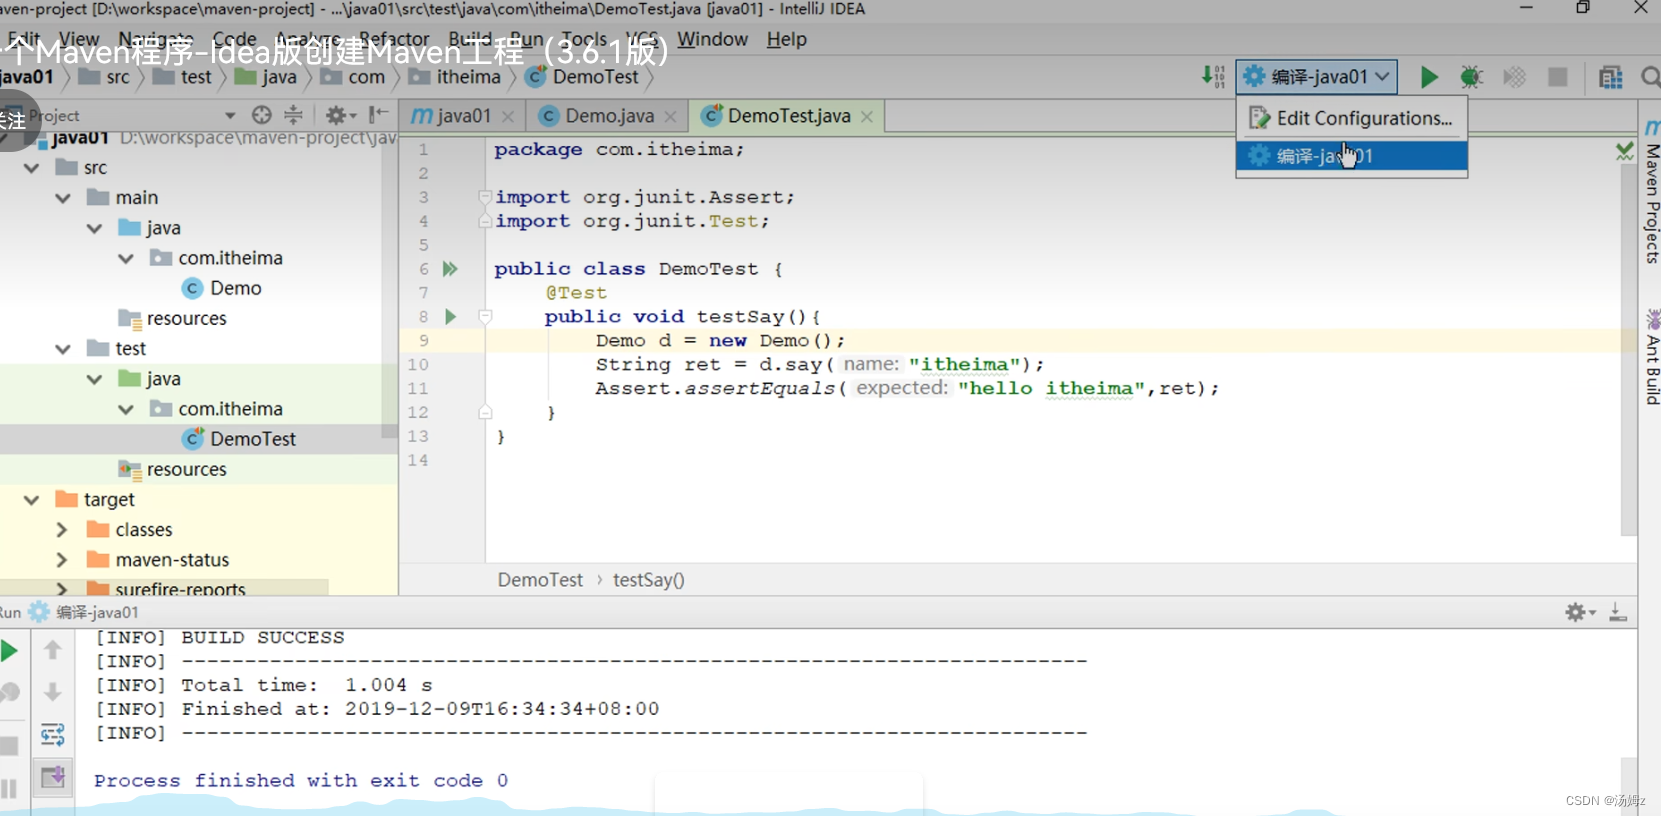1661x816 pixels.
Task: Hide the Project tool window
Action: tap(378, 115)
